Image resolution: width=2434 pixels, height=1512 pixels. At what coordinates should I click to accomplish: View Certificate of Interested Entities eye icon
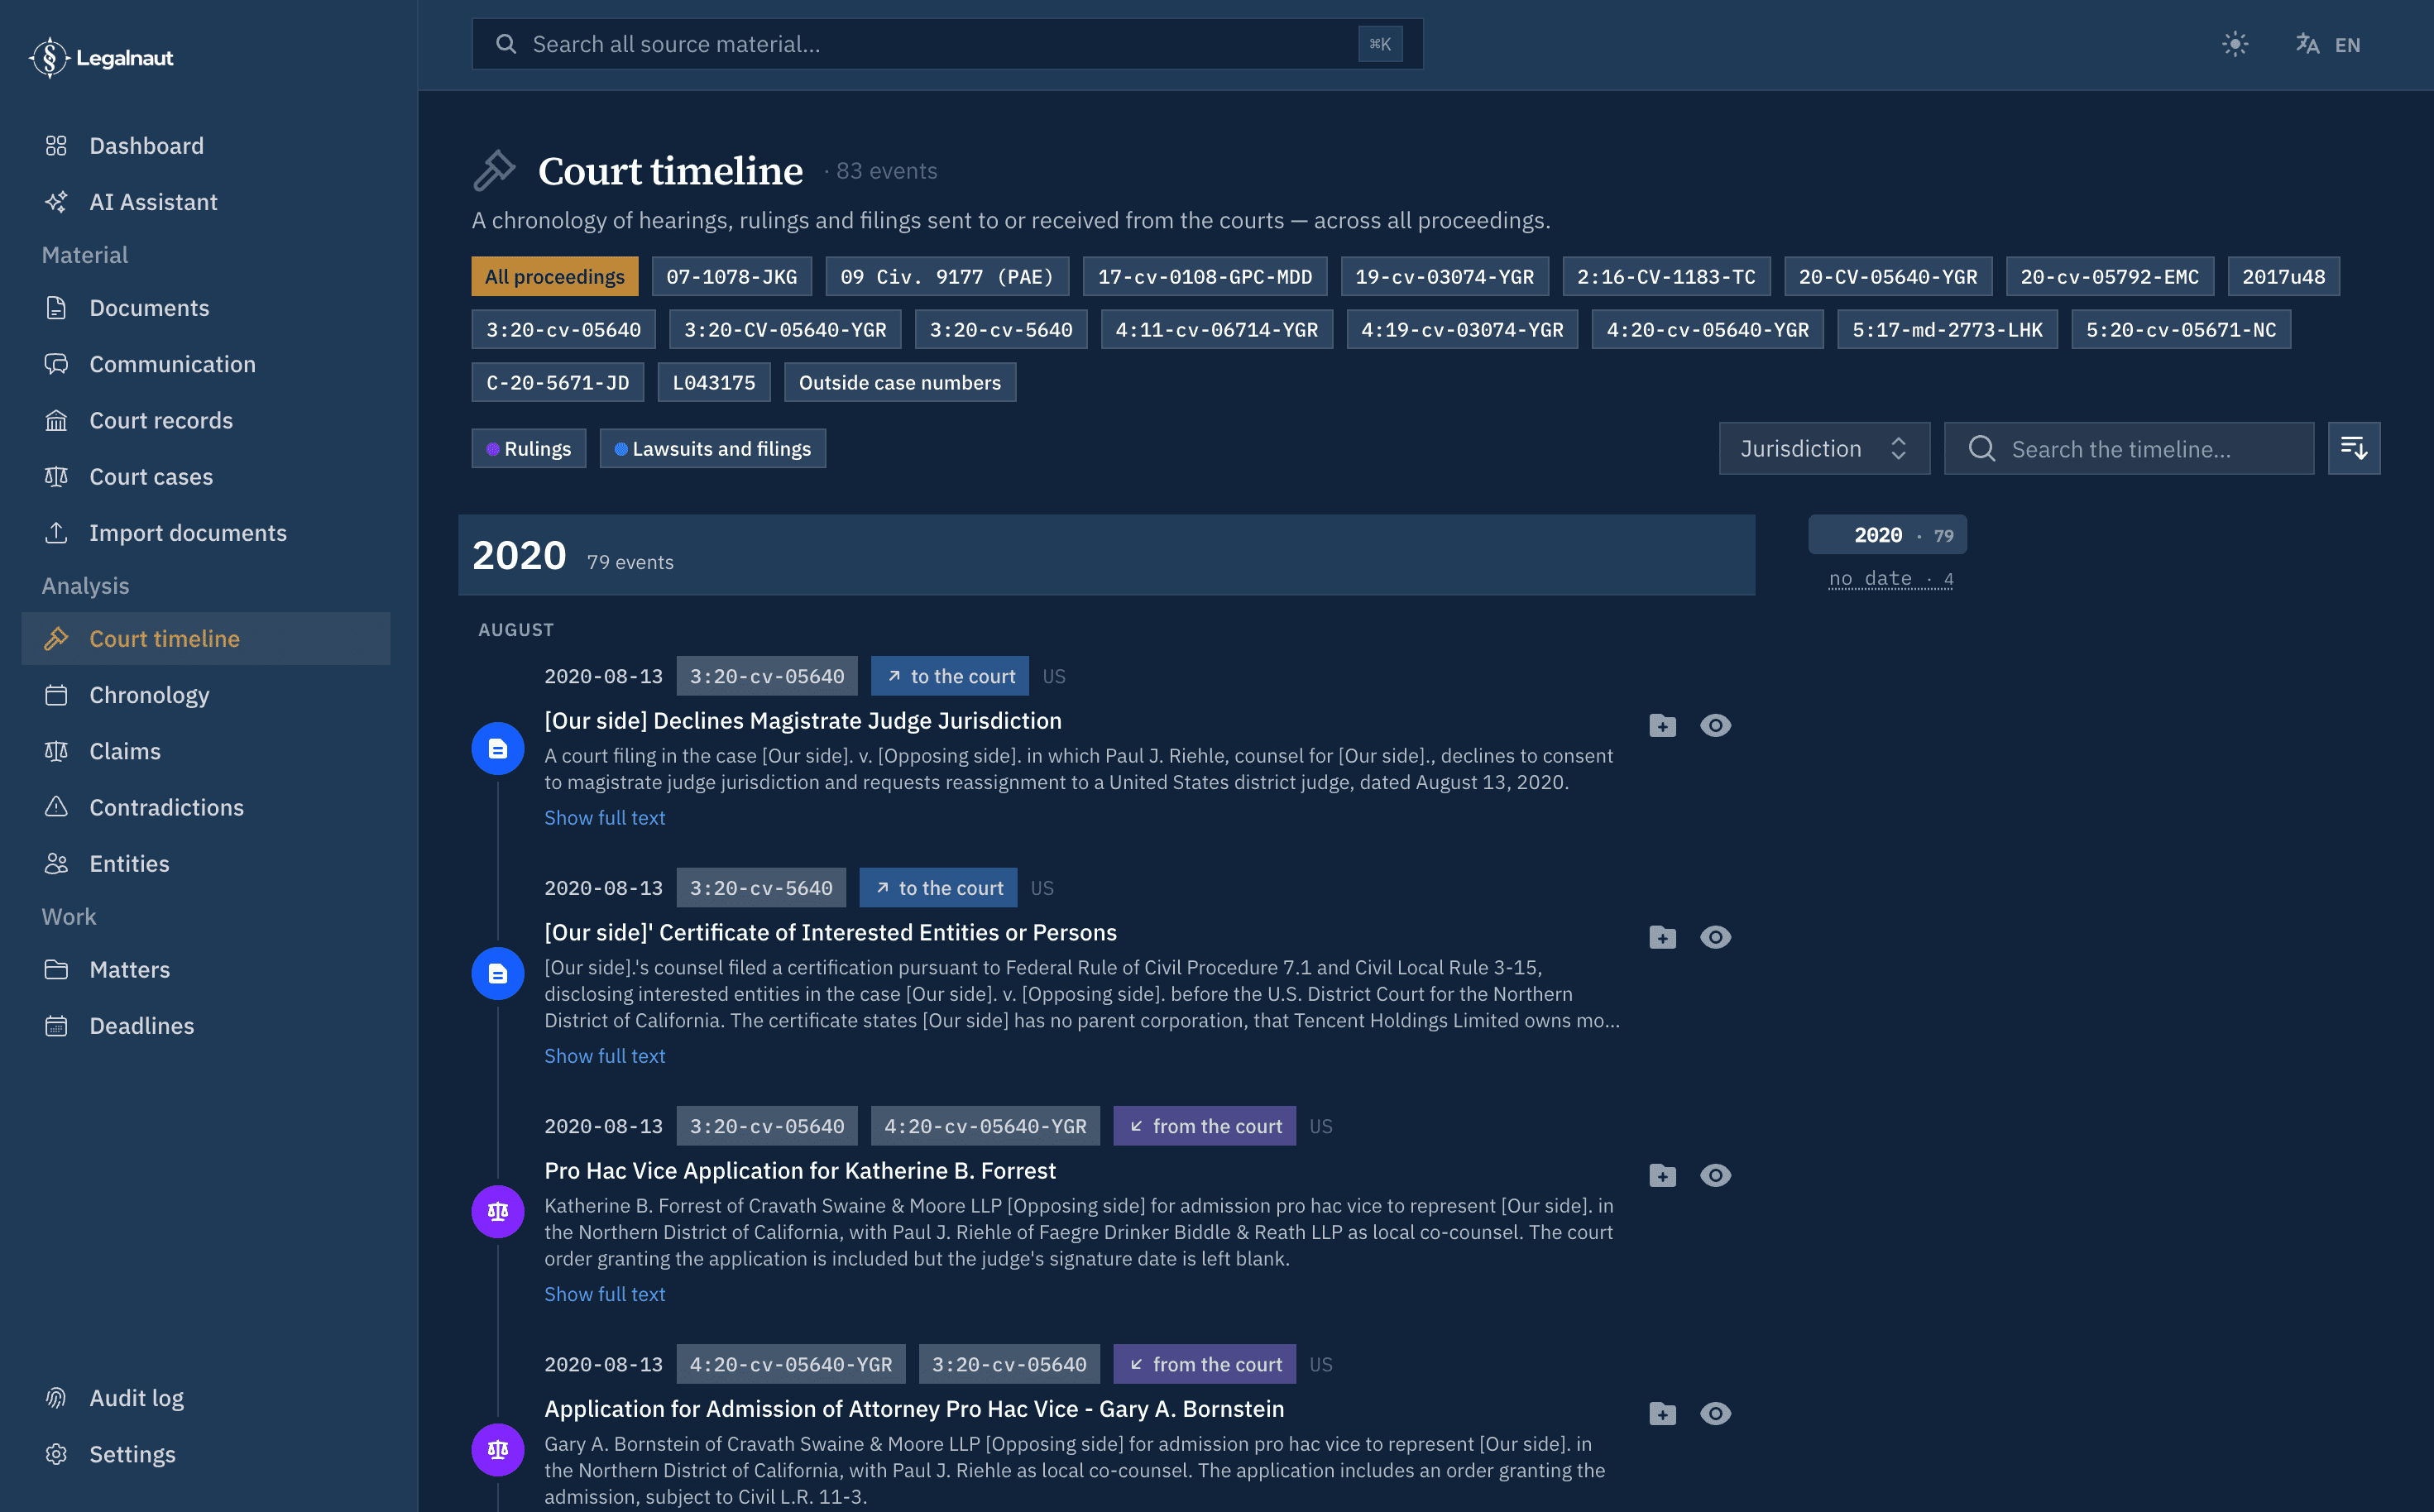pos(1715,937)
